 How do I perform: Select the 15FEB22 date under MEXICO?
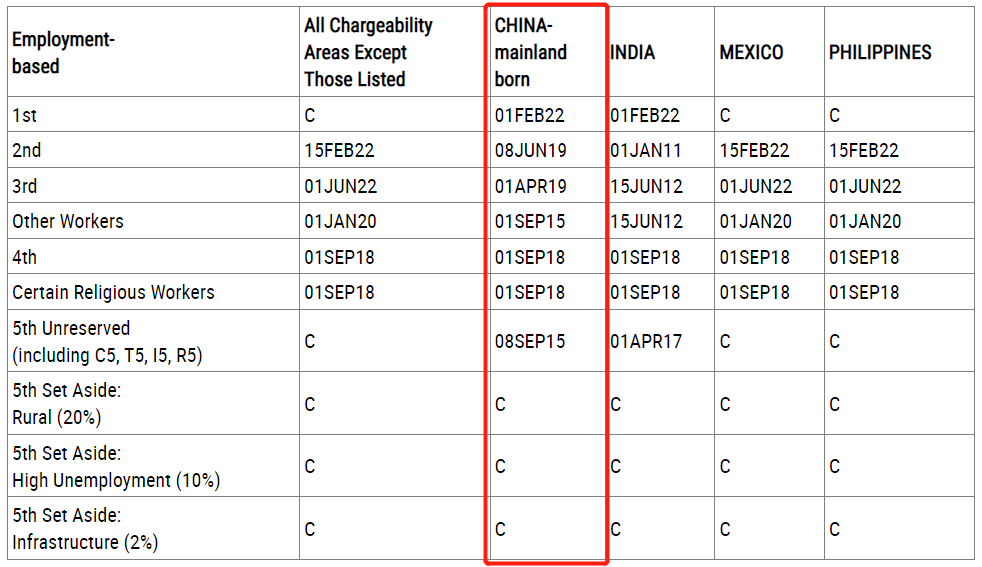(x=754, y=150)
